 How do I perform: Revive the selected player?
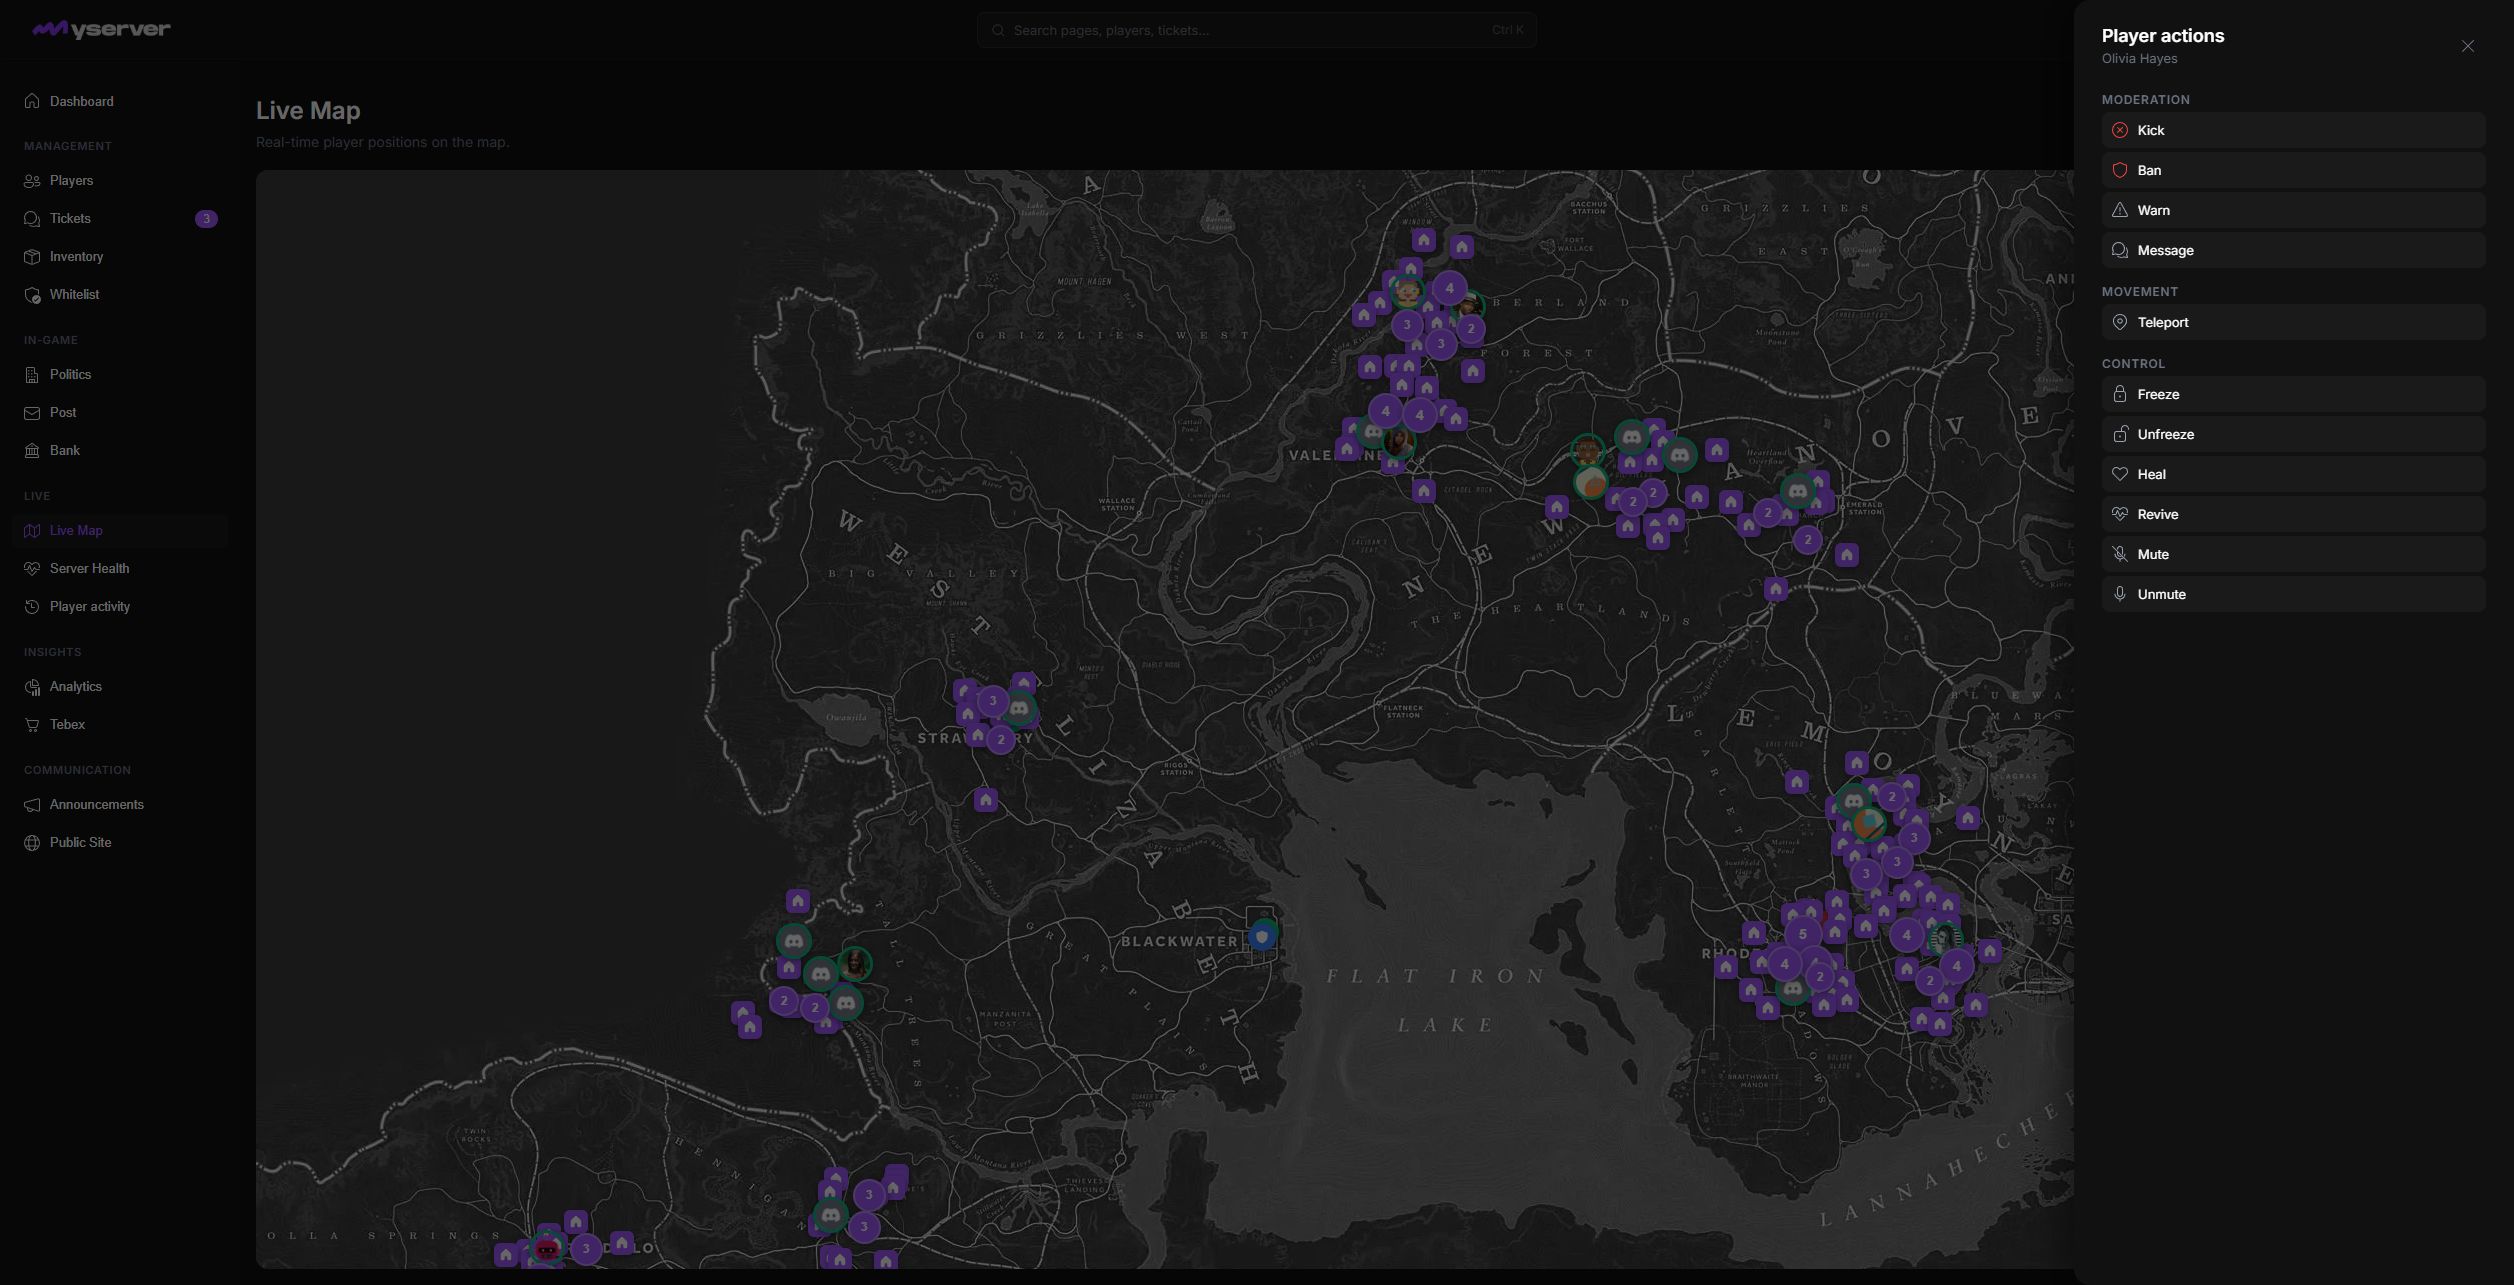pos(2293,514)
